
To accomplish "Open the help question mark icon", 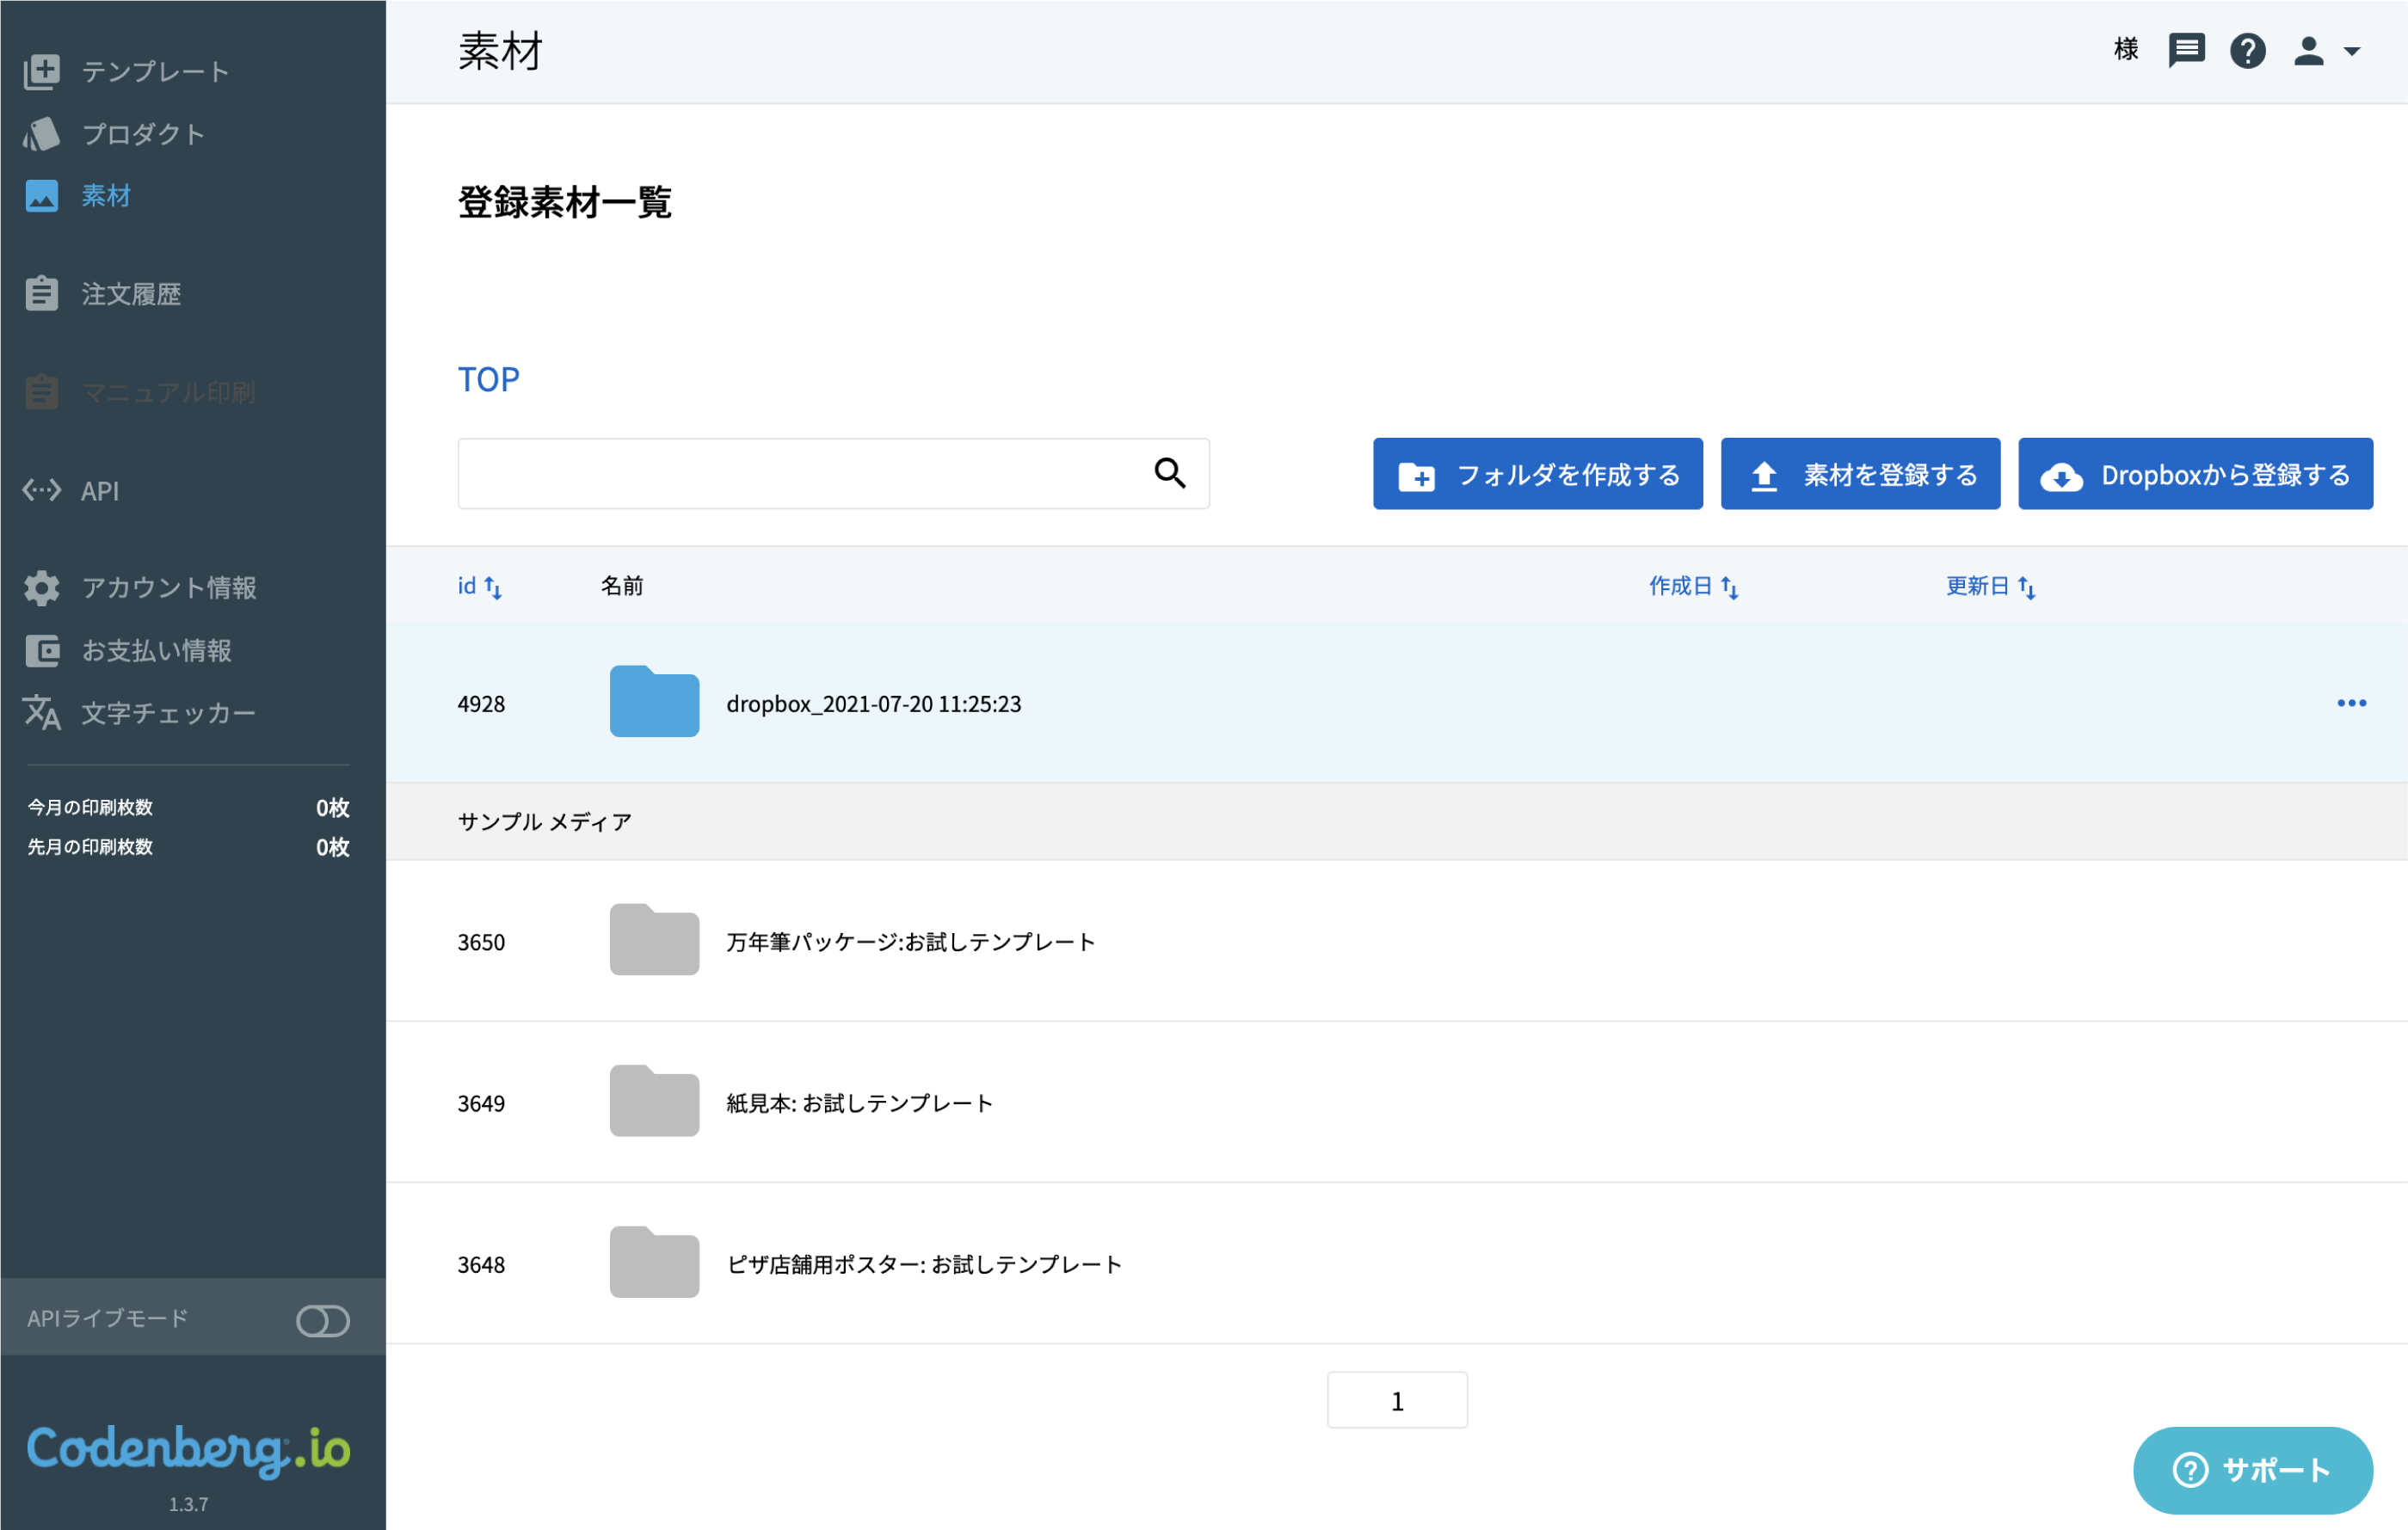I will pos(2247,50).
